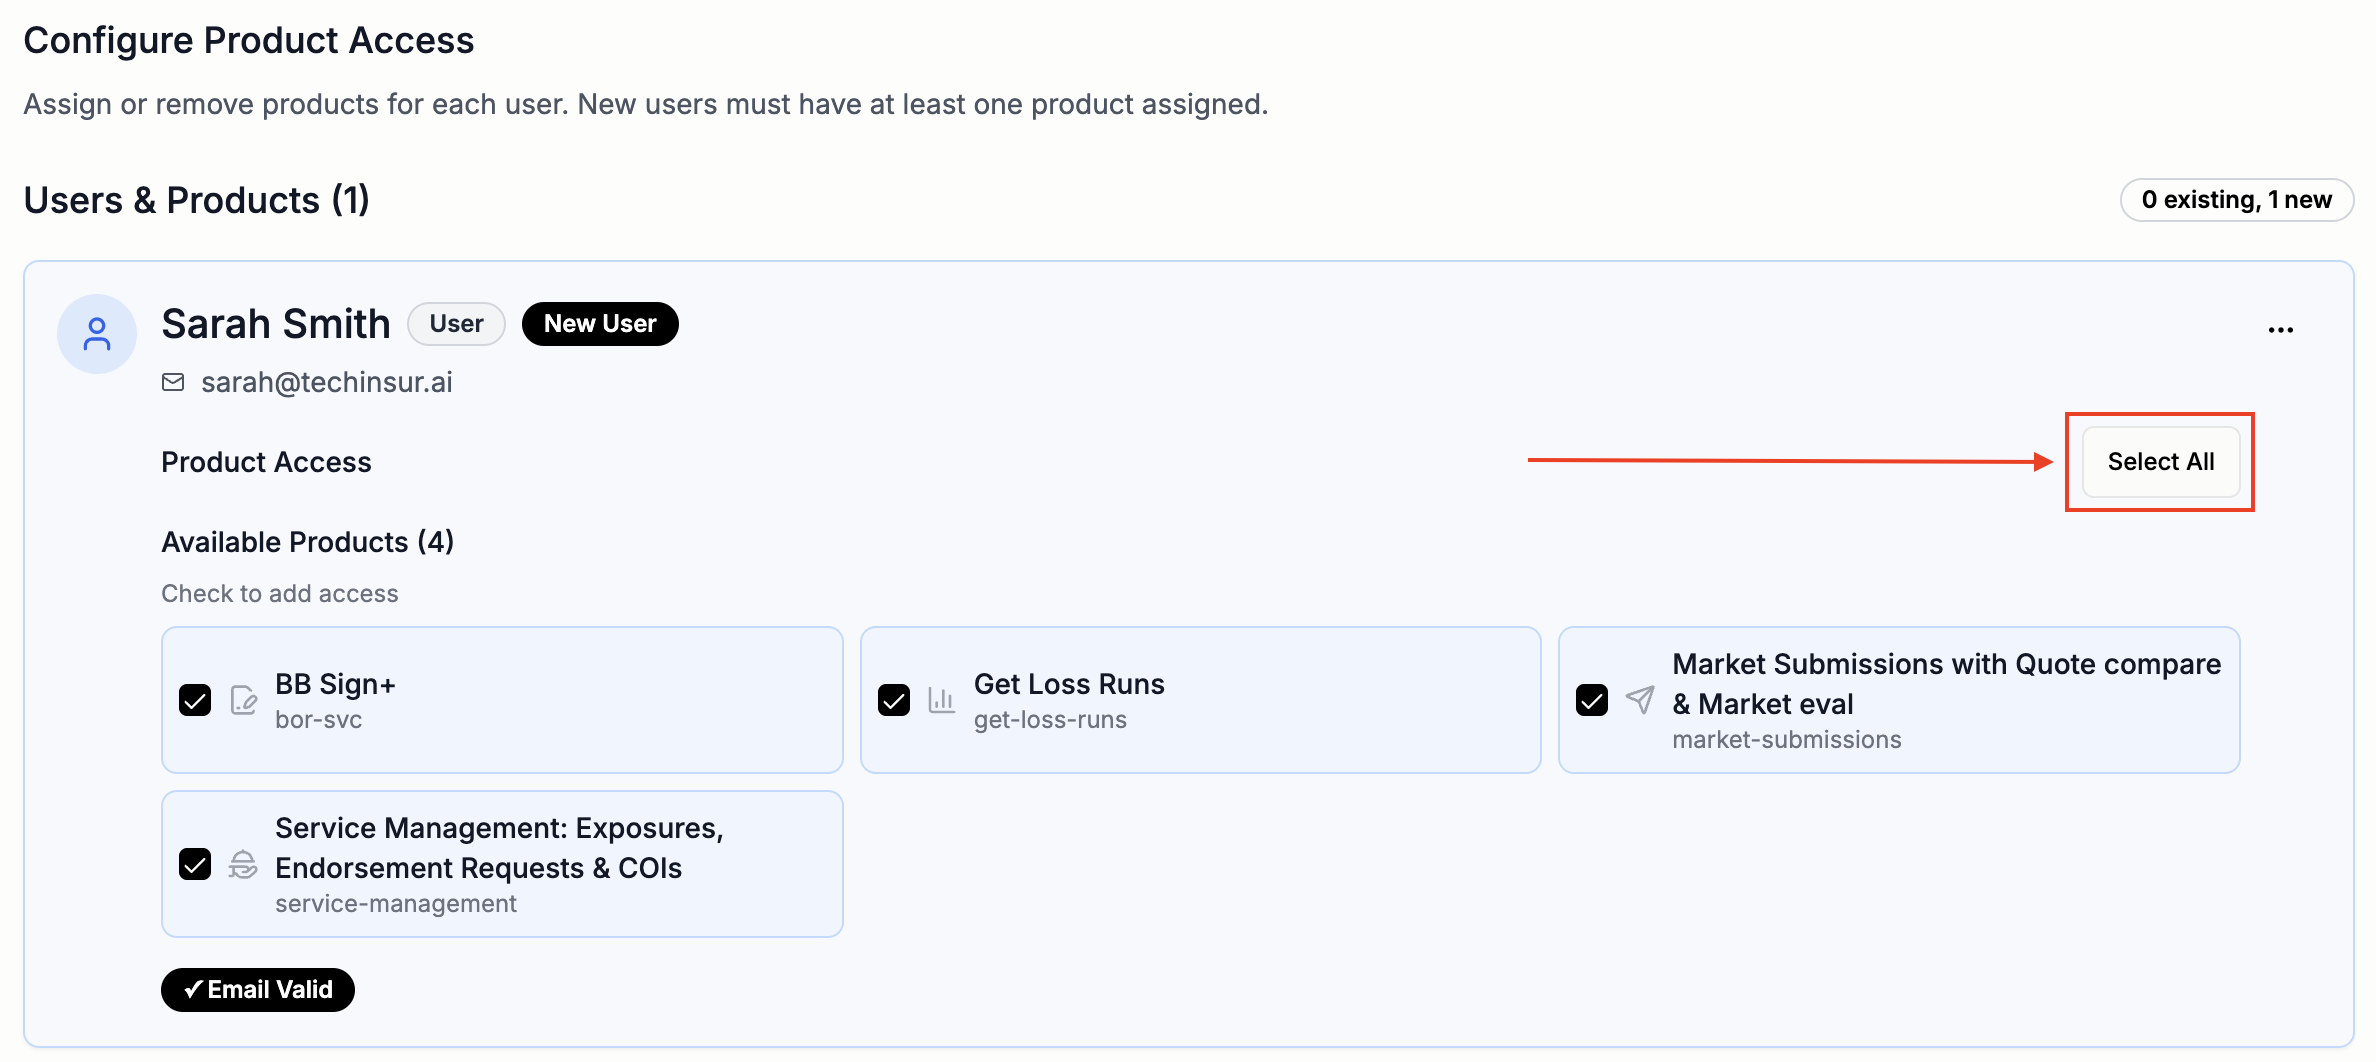Click the Email Valid status badge
The height and width of the screenshot is (1062, 2376).
tap(258, 990)
